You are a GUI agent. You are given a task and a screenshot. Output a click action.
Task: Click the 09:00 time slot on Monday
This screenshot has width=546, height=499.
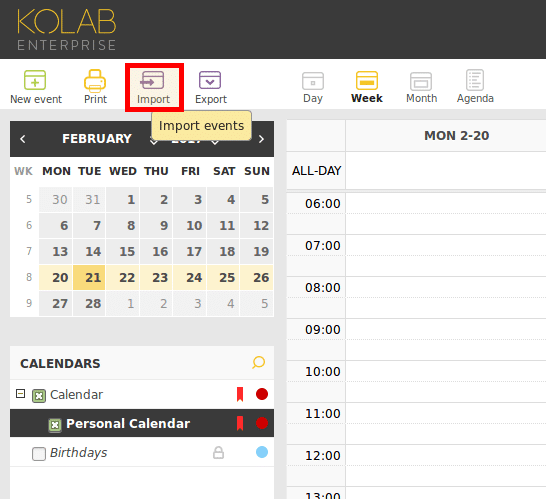(x=446, y=329)
